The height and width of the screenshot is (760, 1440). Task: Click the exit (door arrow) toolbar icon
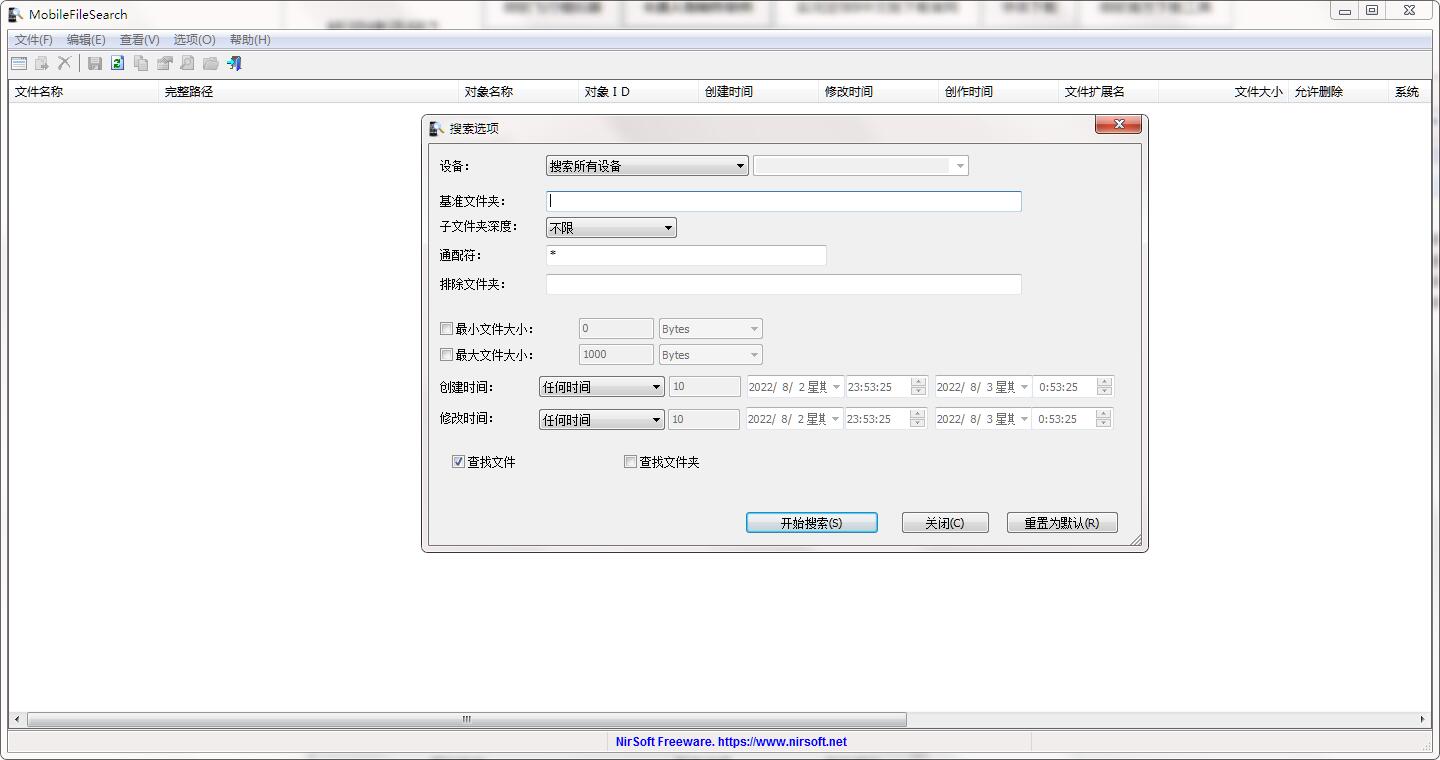[234, 63]
